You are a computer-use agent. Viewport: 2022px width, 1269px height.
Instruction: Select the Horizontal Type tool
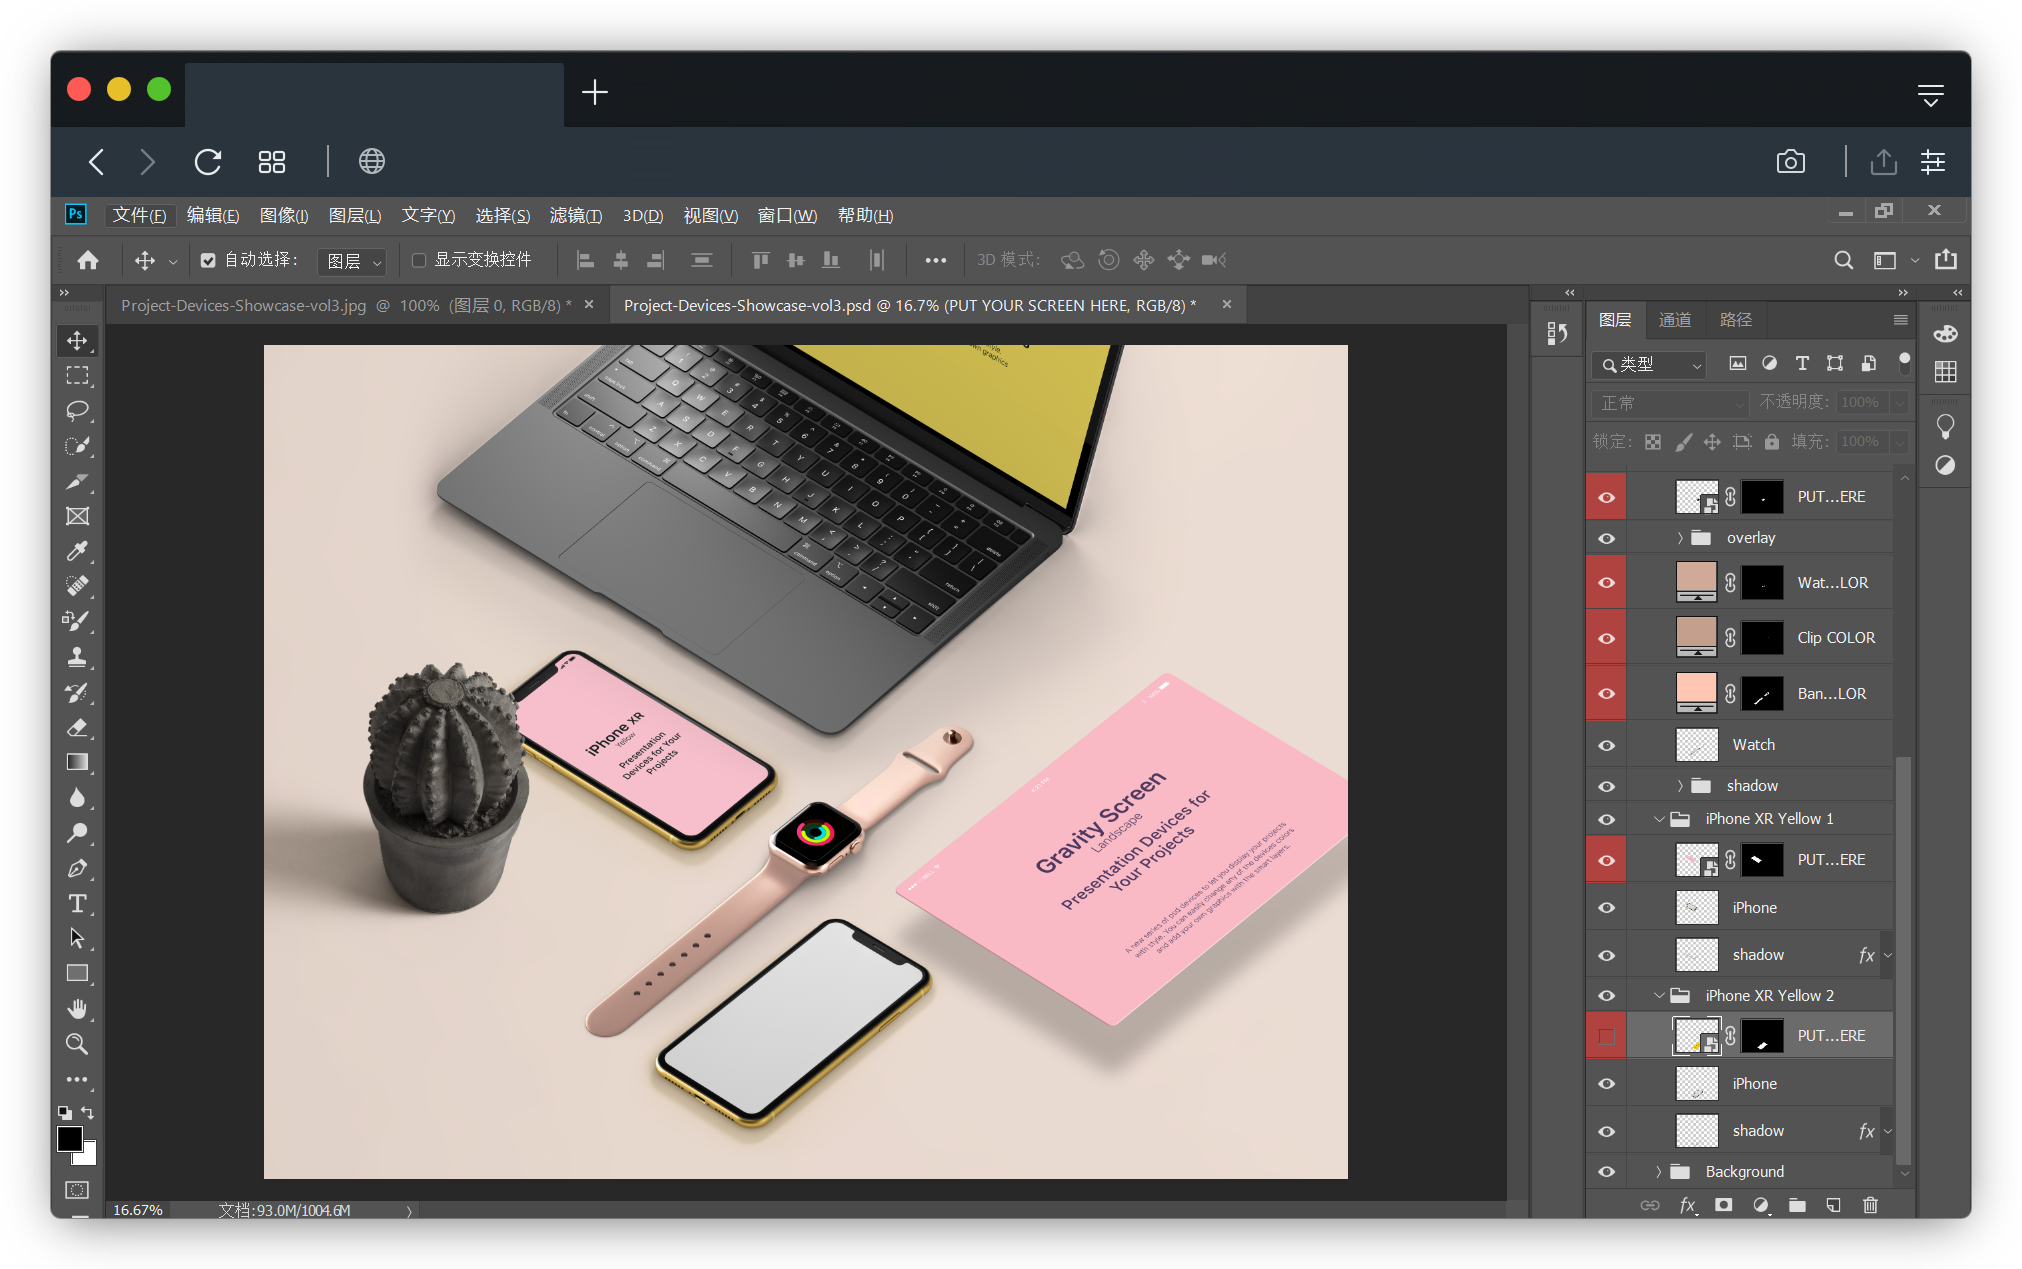pyautogui.click(x=77, y=904)
